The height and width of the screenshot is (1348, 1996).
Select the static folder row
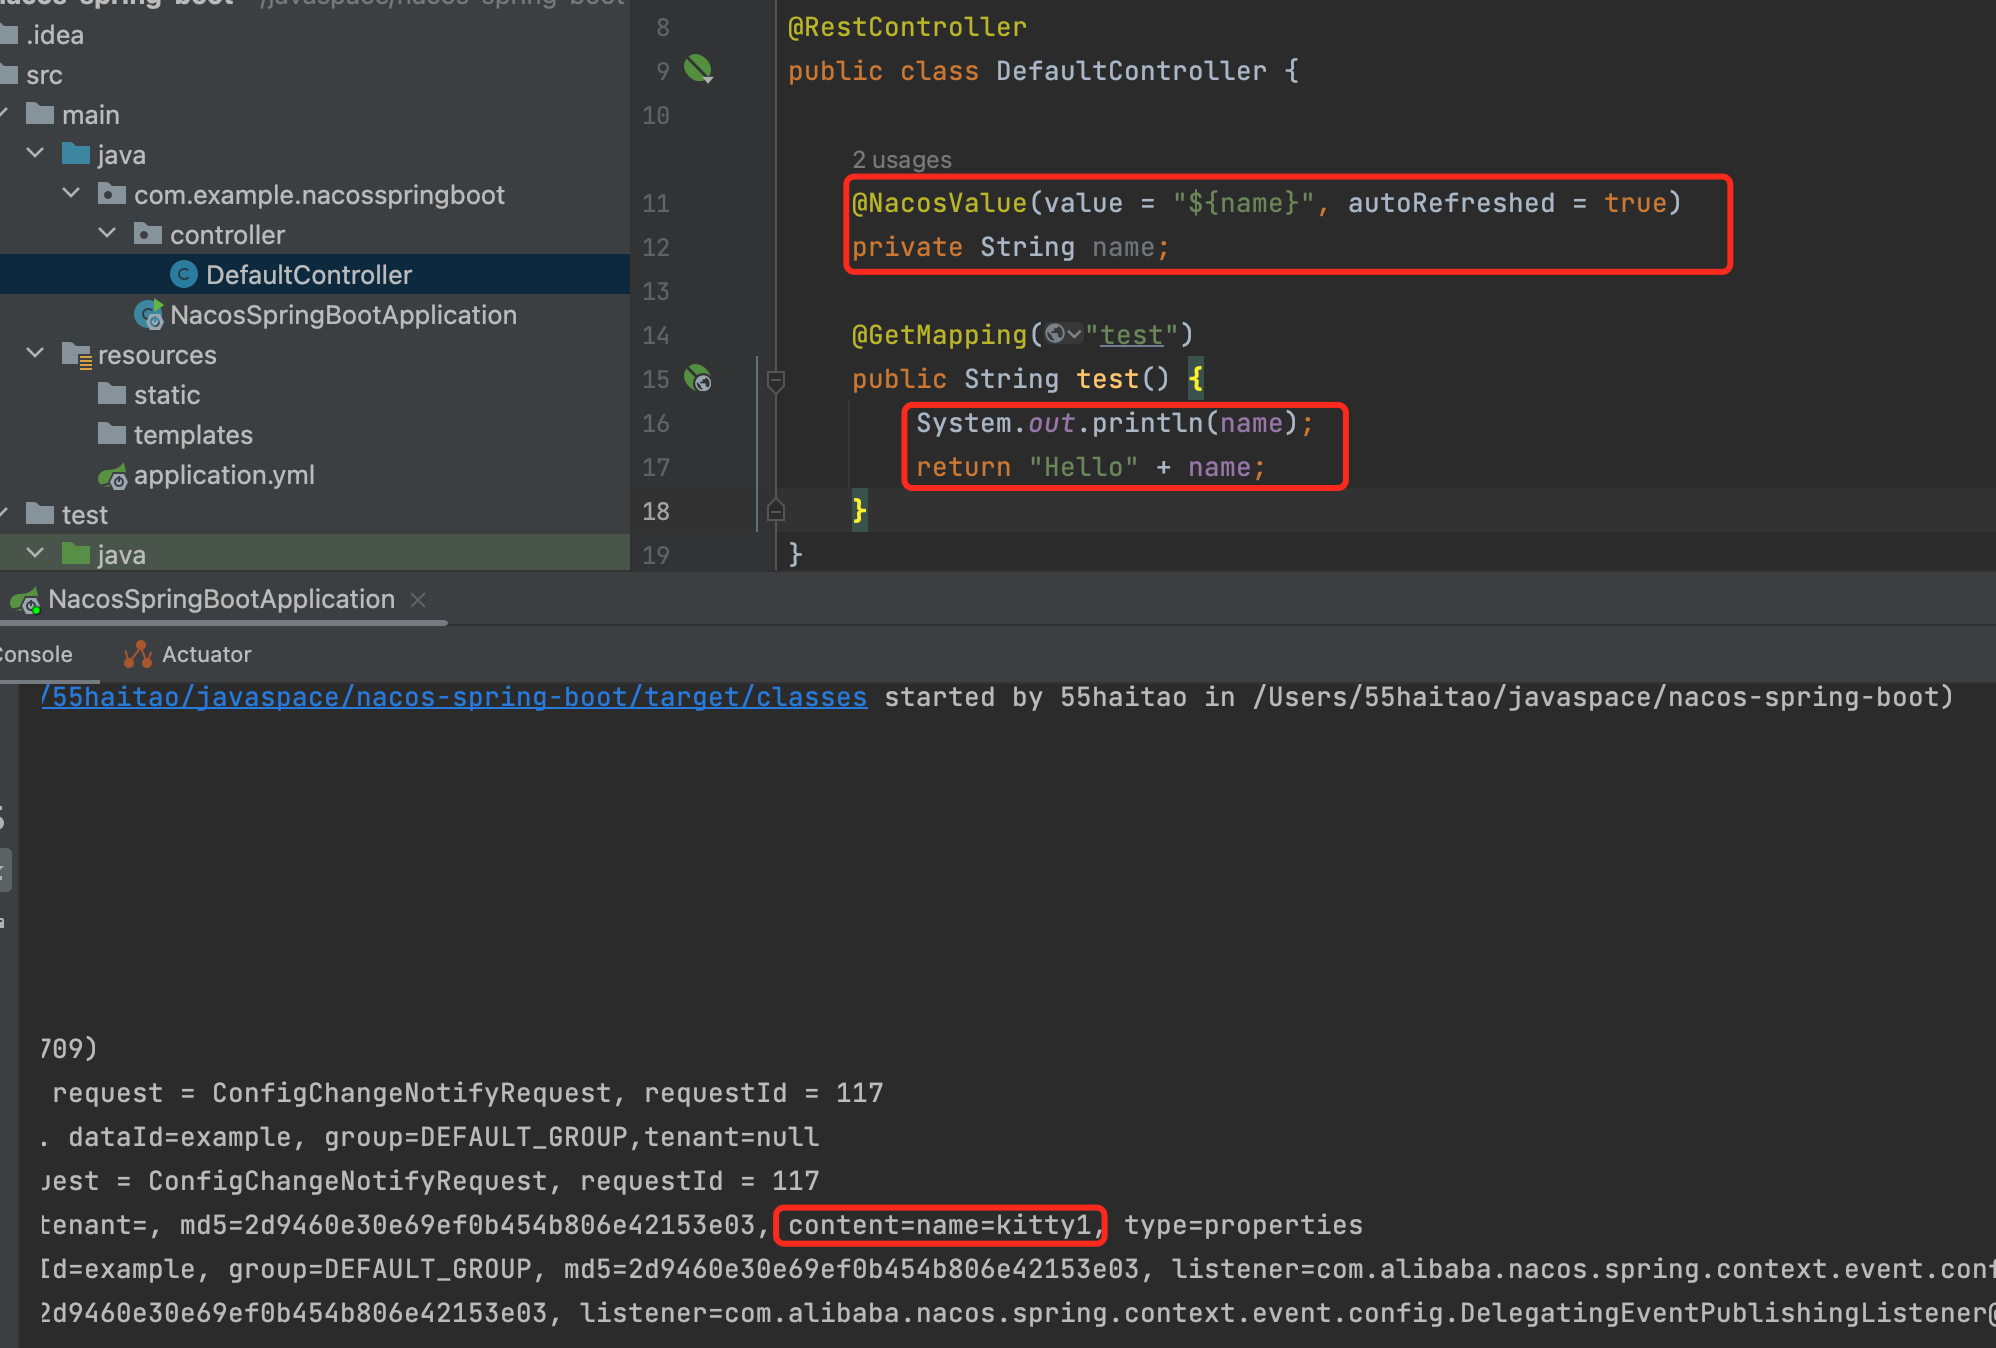pyautogui.click(x=315, y=395)
